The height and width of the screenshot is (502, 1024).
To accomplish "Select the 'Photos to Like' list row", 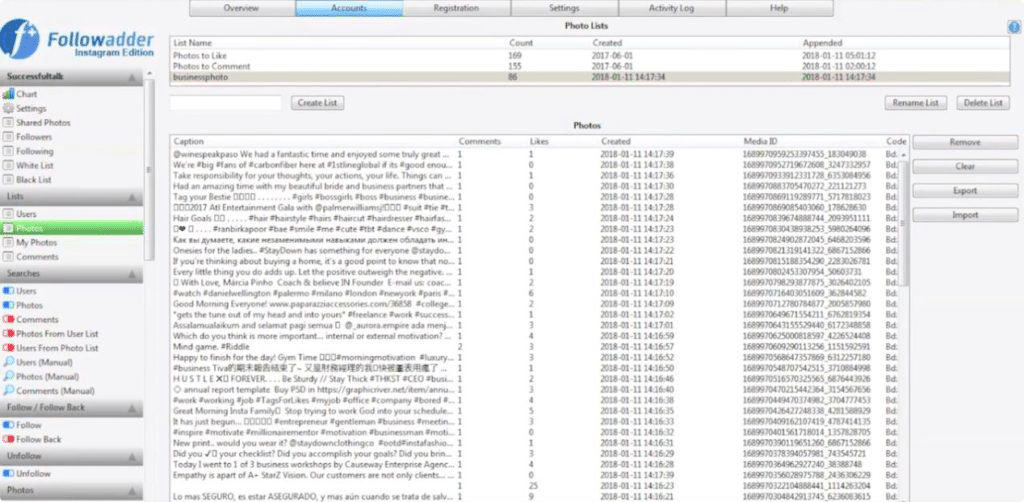I will tap(588, 56).
